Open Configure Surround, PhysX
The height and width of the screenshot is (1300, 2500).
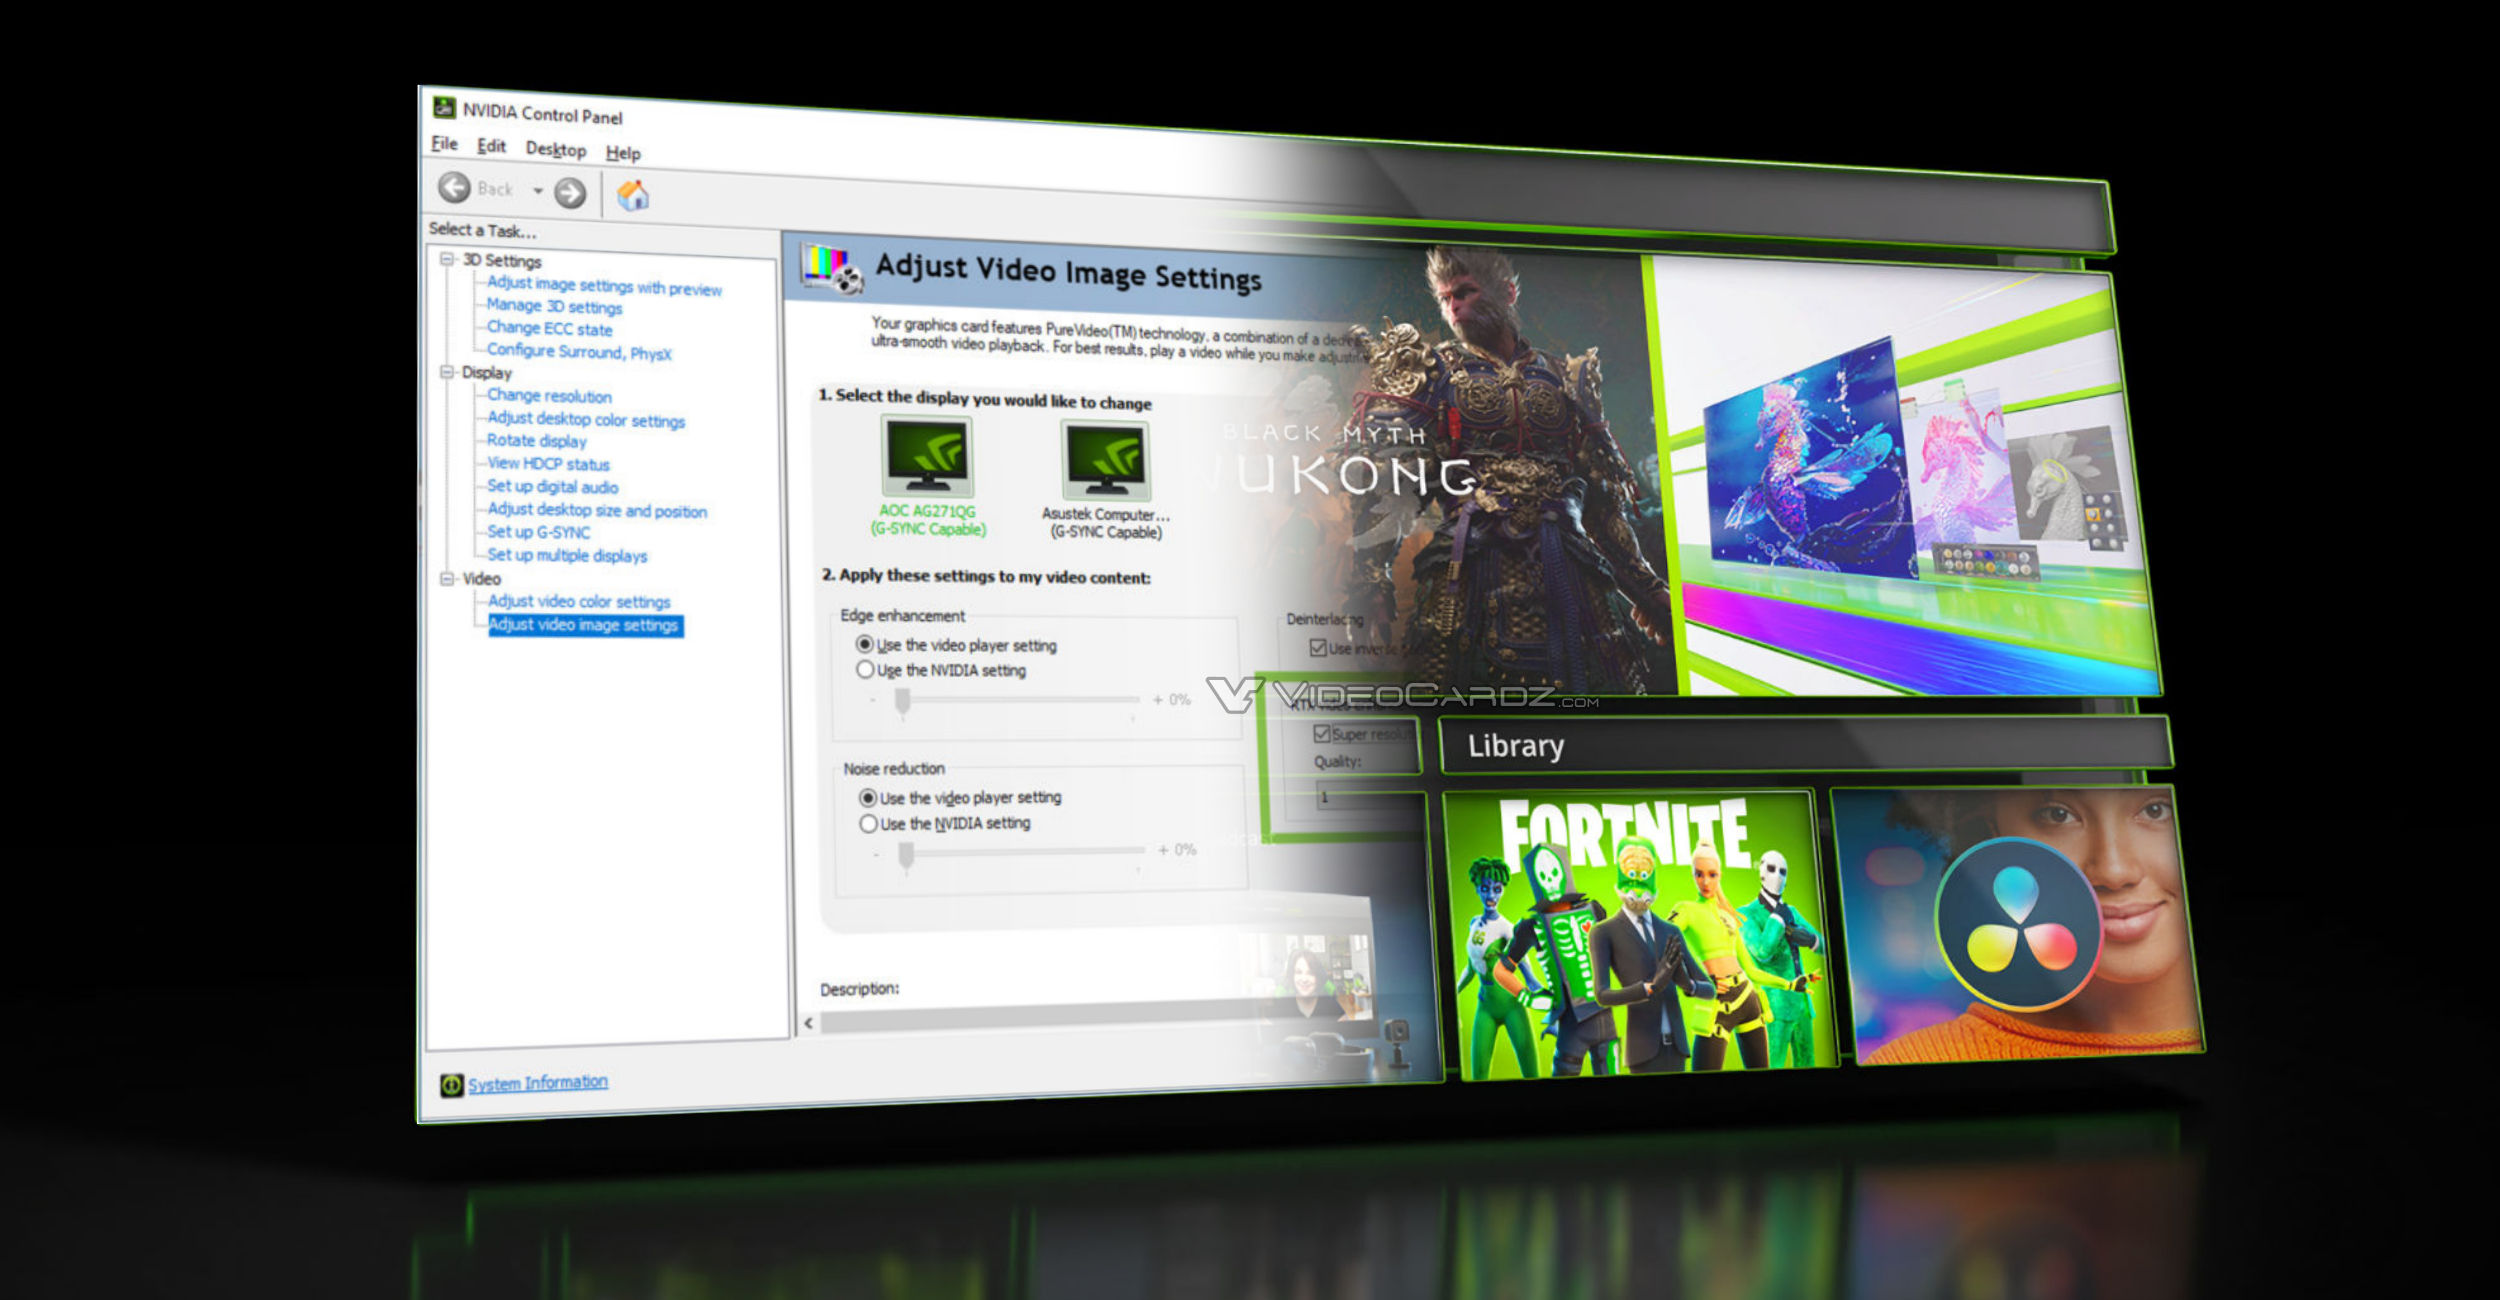579,352
